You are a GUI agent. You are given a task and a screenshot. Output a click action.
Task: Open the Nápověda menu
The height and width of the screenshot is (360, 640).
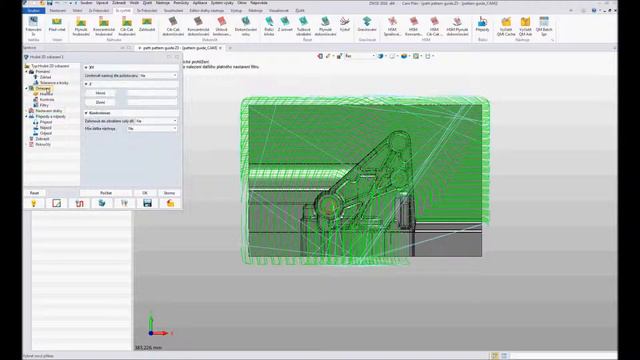click(259, 3)
